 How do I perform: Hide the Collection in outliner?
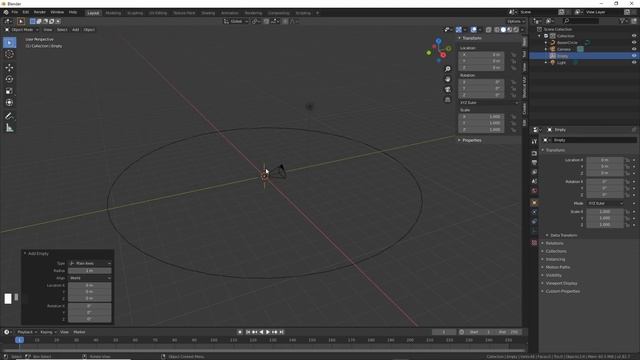pos(634,36)
